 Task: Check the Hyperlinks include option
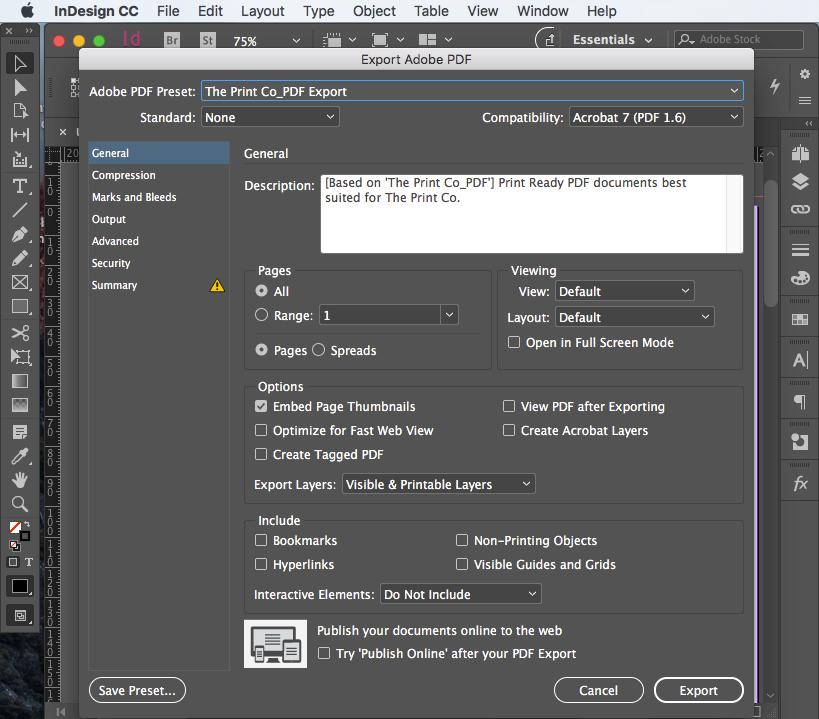(x=261, y=564)
